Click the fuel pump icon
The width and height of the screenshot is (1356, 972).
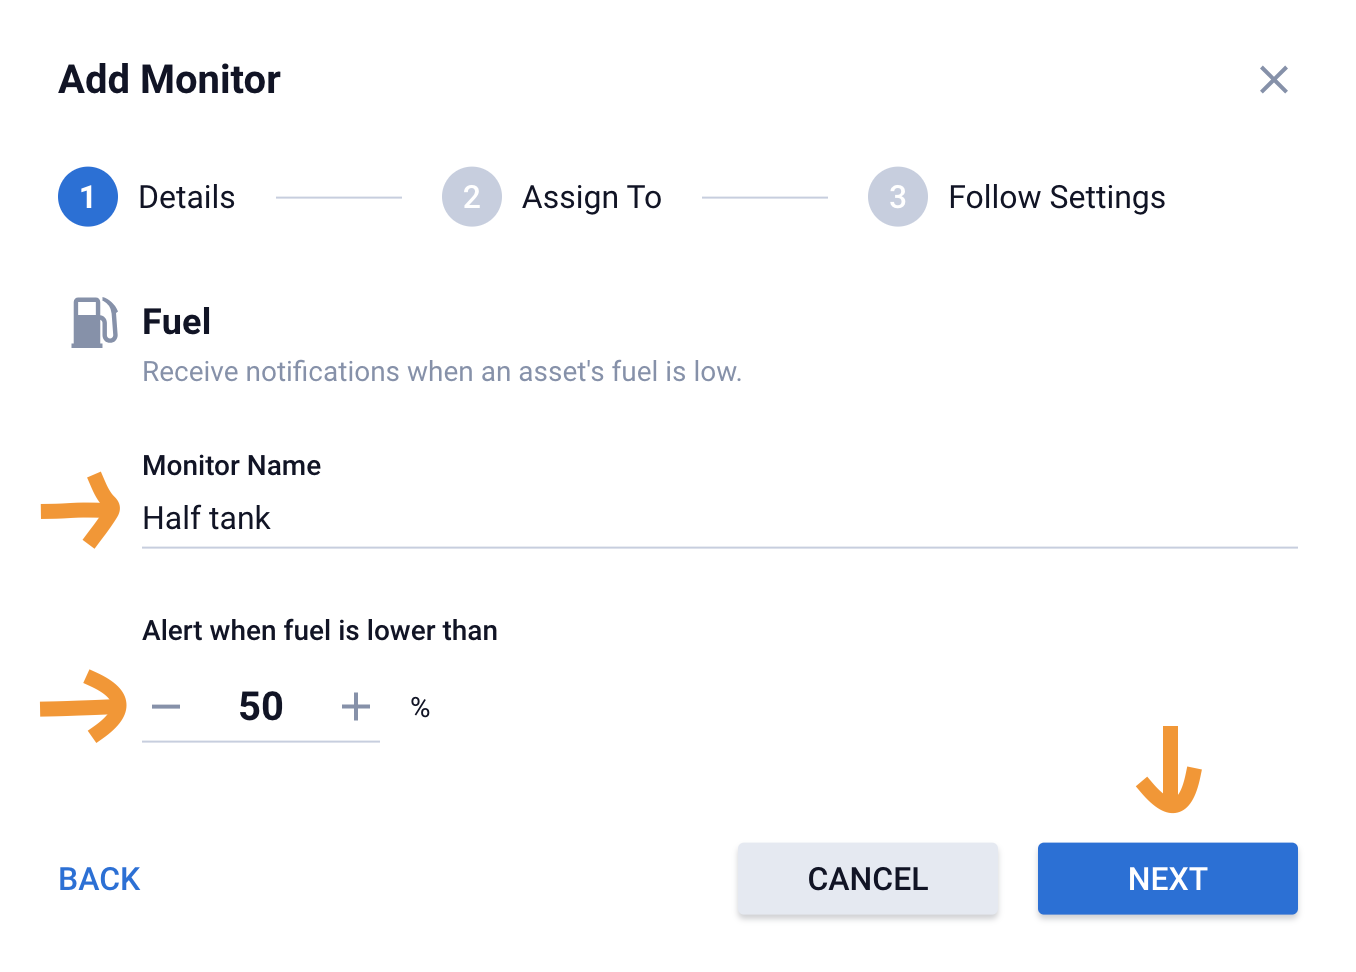click(95, 322)
